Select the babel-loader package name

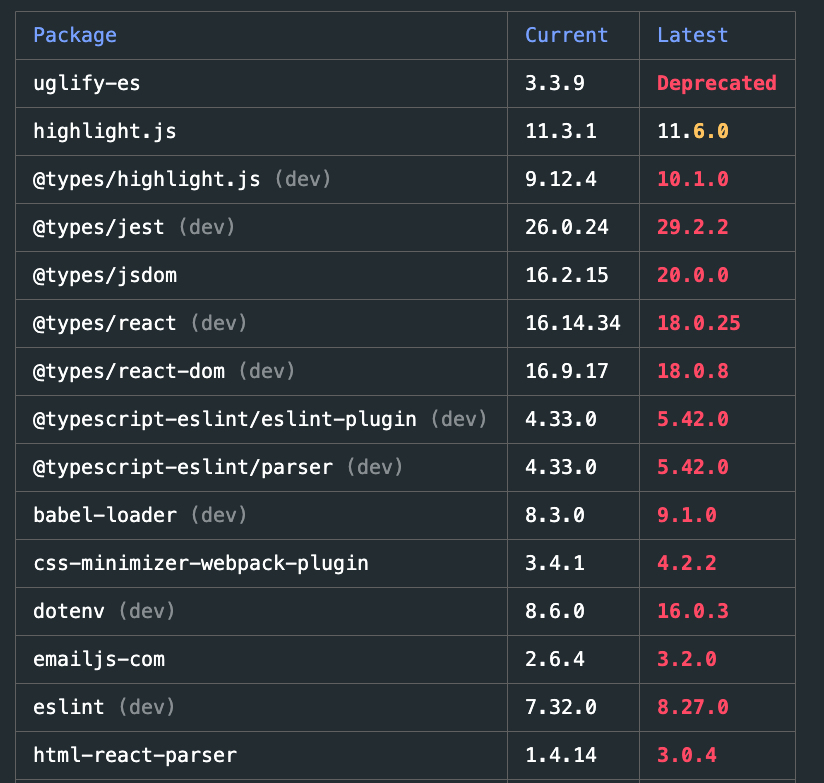coord(105,516)
